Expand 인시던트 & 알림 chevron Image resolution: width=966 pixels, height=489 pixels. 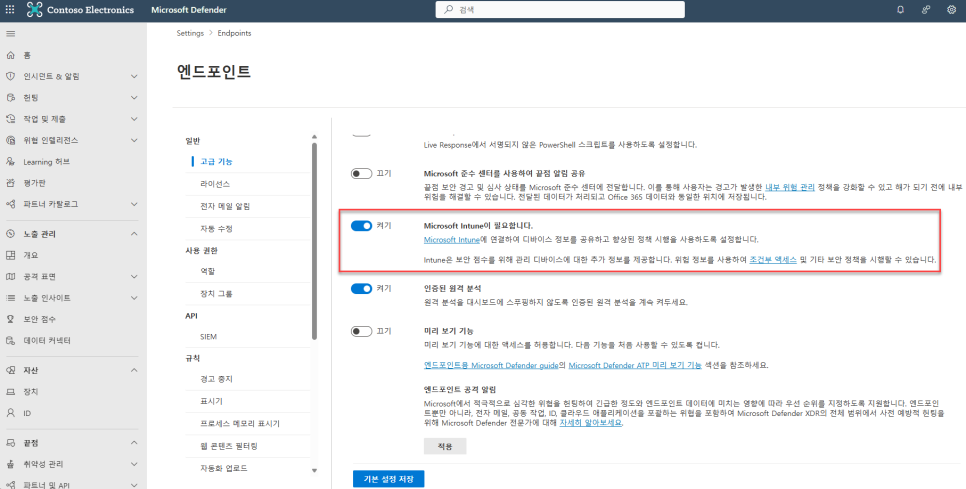[x=134, y=76]
